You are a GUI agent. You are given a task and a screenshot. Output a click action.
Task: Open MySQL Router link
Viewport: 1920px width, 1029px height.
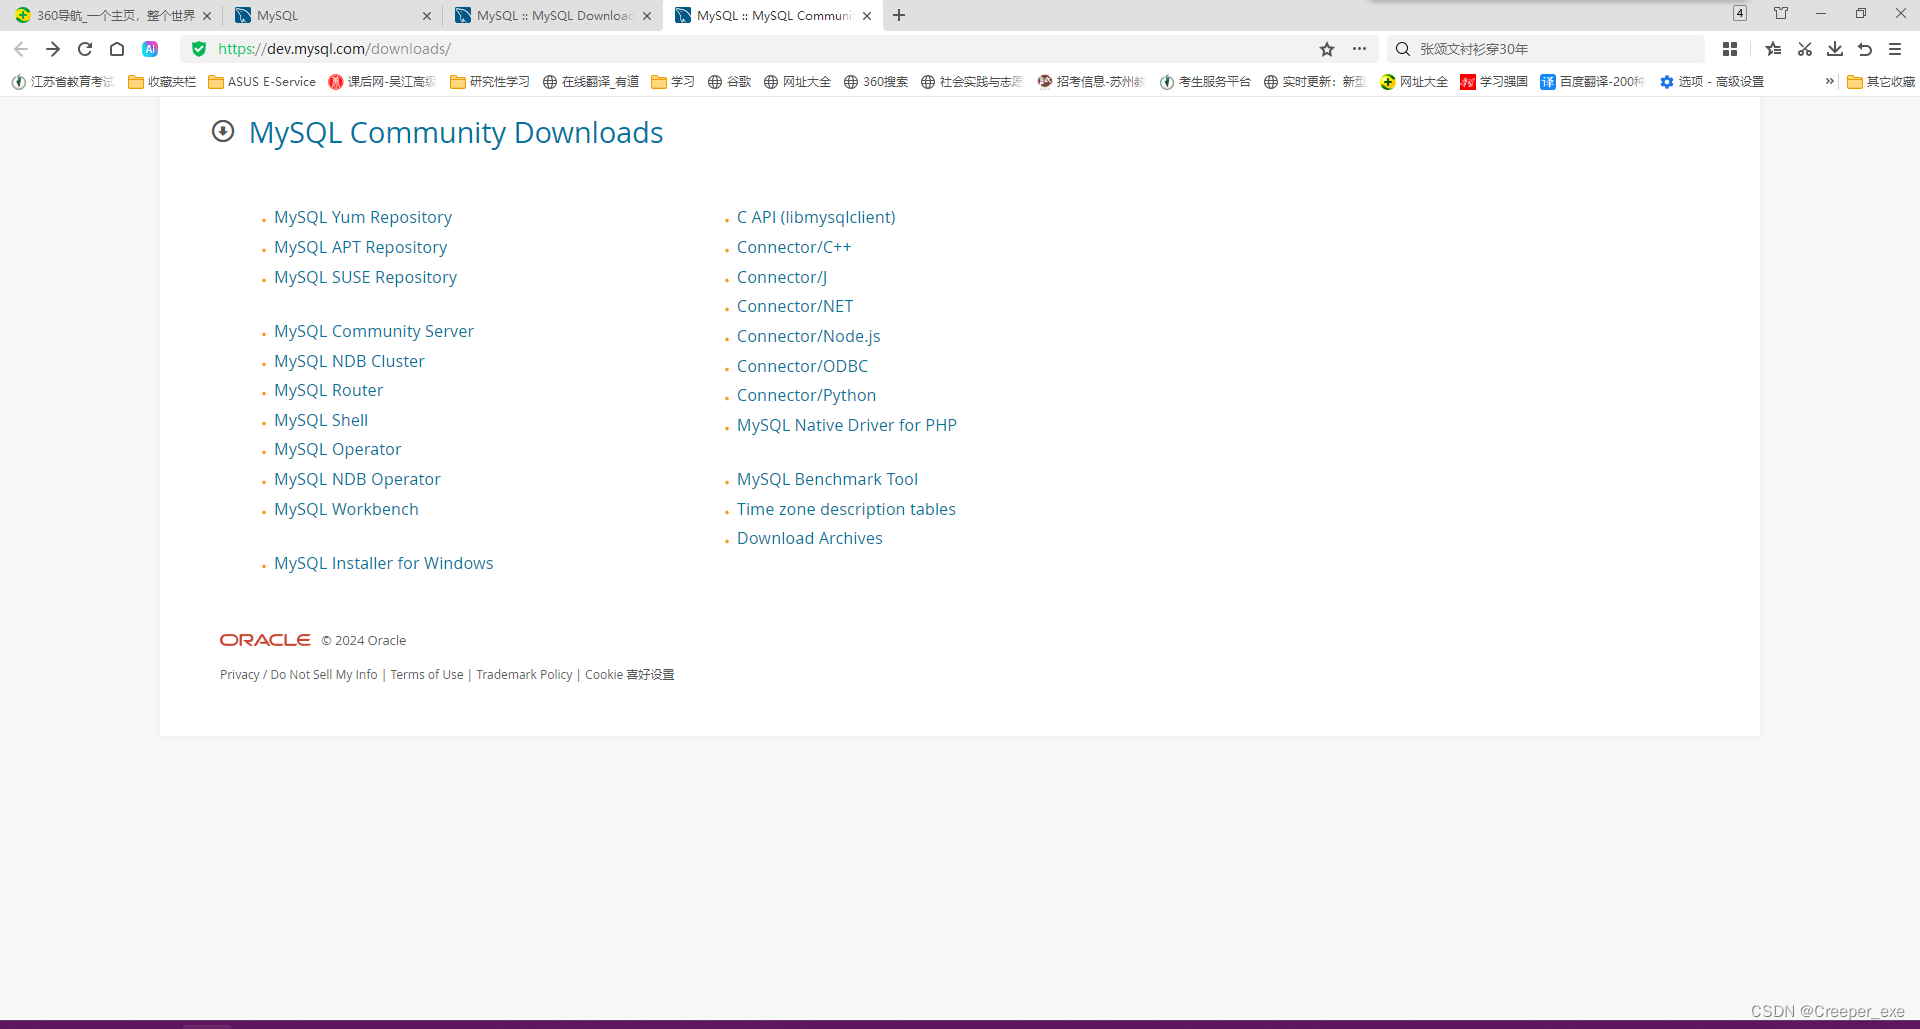point(328,390)
